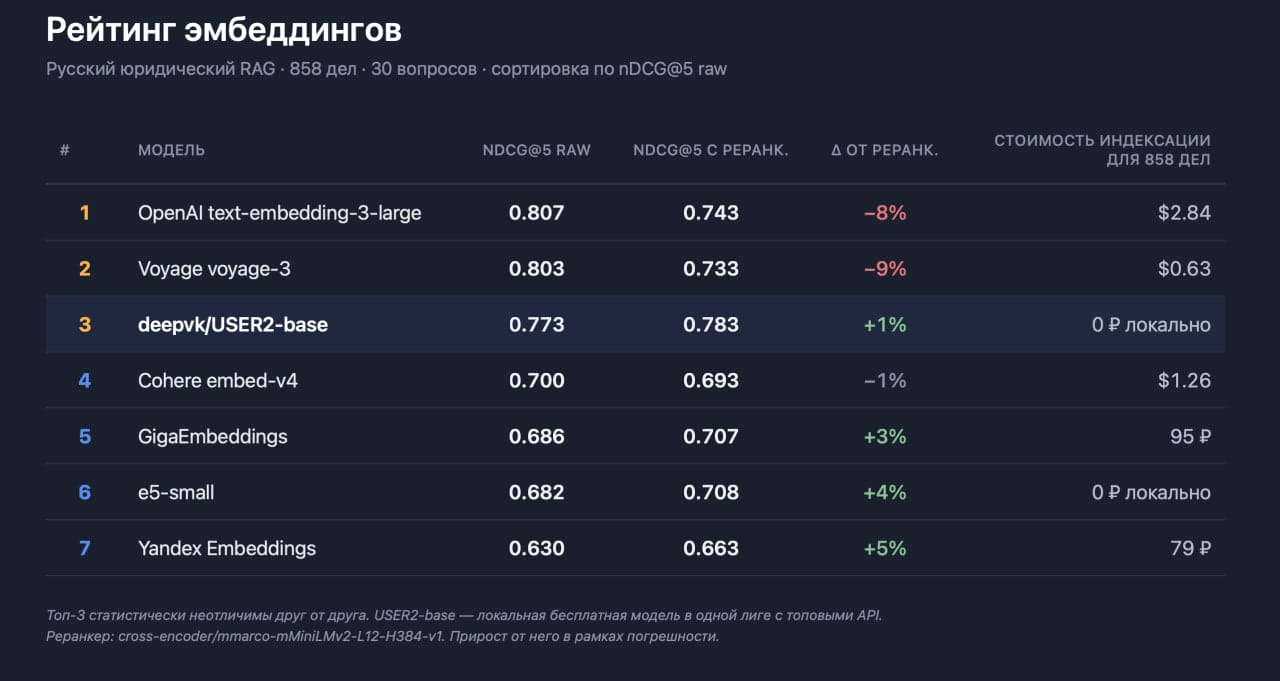
Task: Click rank number 5 in GigaEmbeddings row
Action: pos(85,437)
